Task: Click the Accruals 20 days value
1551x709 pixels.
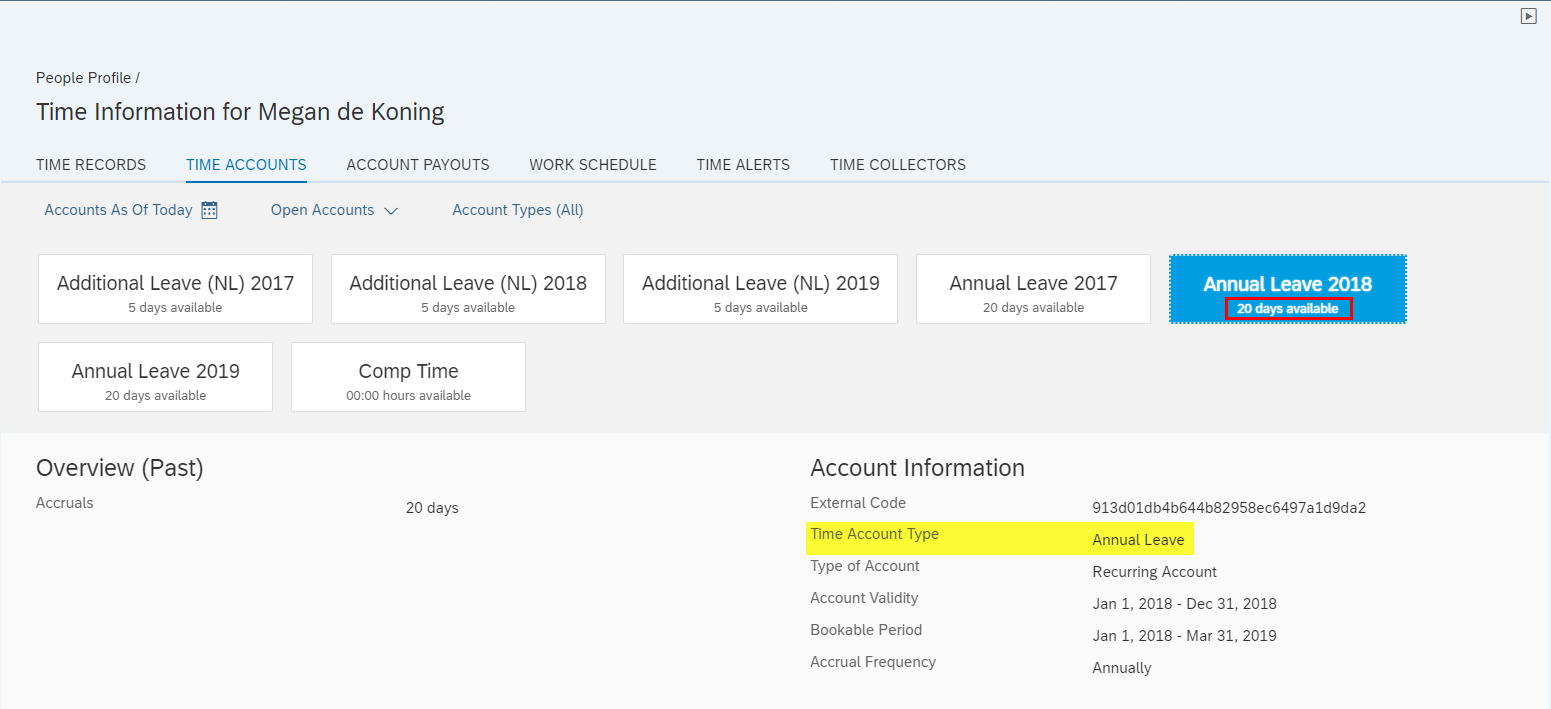Action: pos(432,508)
